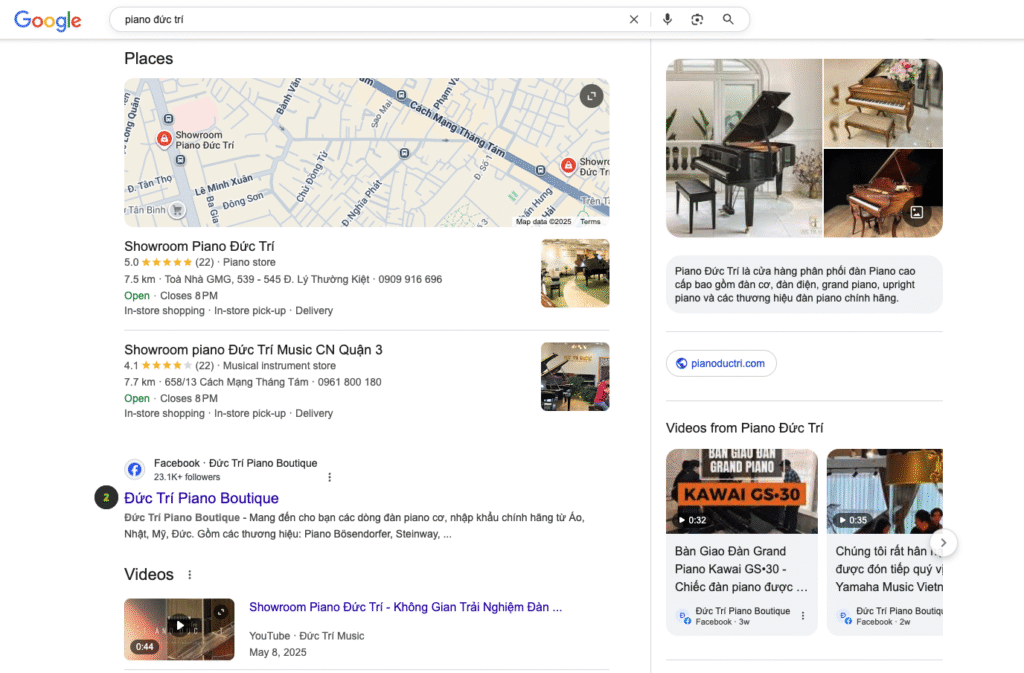The width and height of the screenshot is (1024, 673).
Task: Open Showroom piano Đức Trí Music CN Quận 3
Action: tap(253, 350)
